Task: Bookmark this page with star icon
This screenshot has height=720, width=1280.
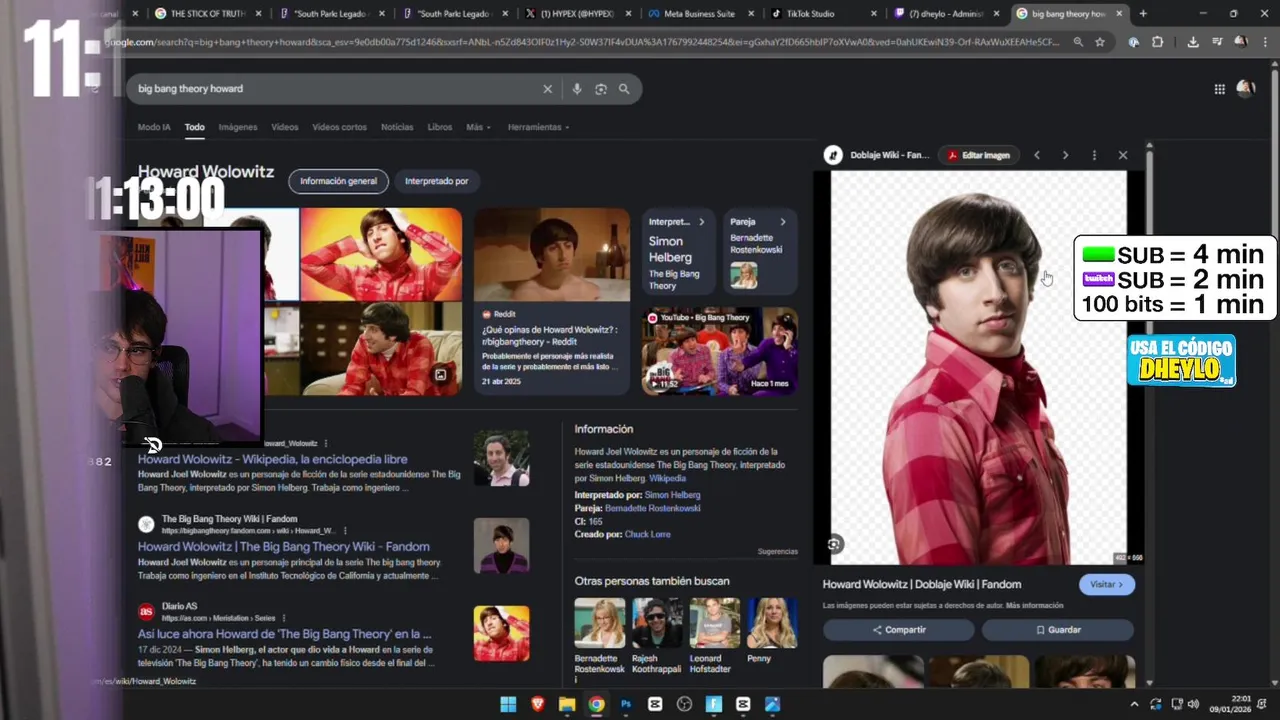Action: [1100, 42]
